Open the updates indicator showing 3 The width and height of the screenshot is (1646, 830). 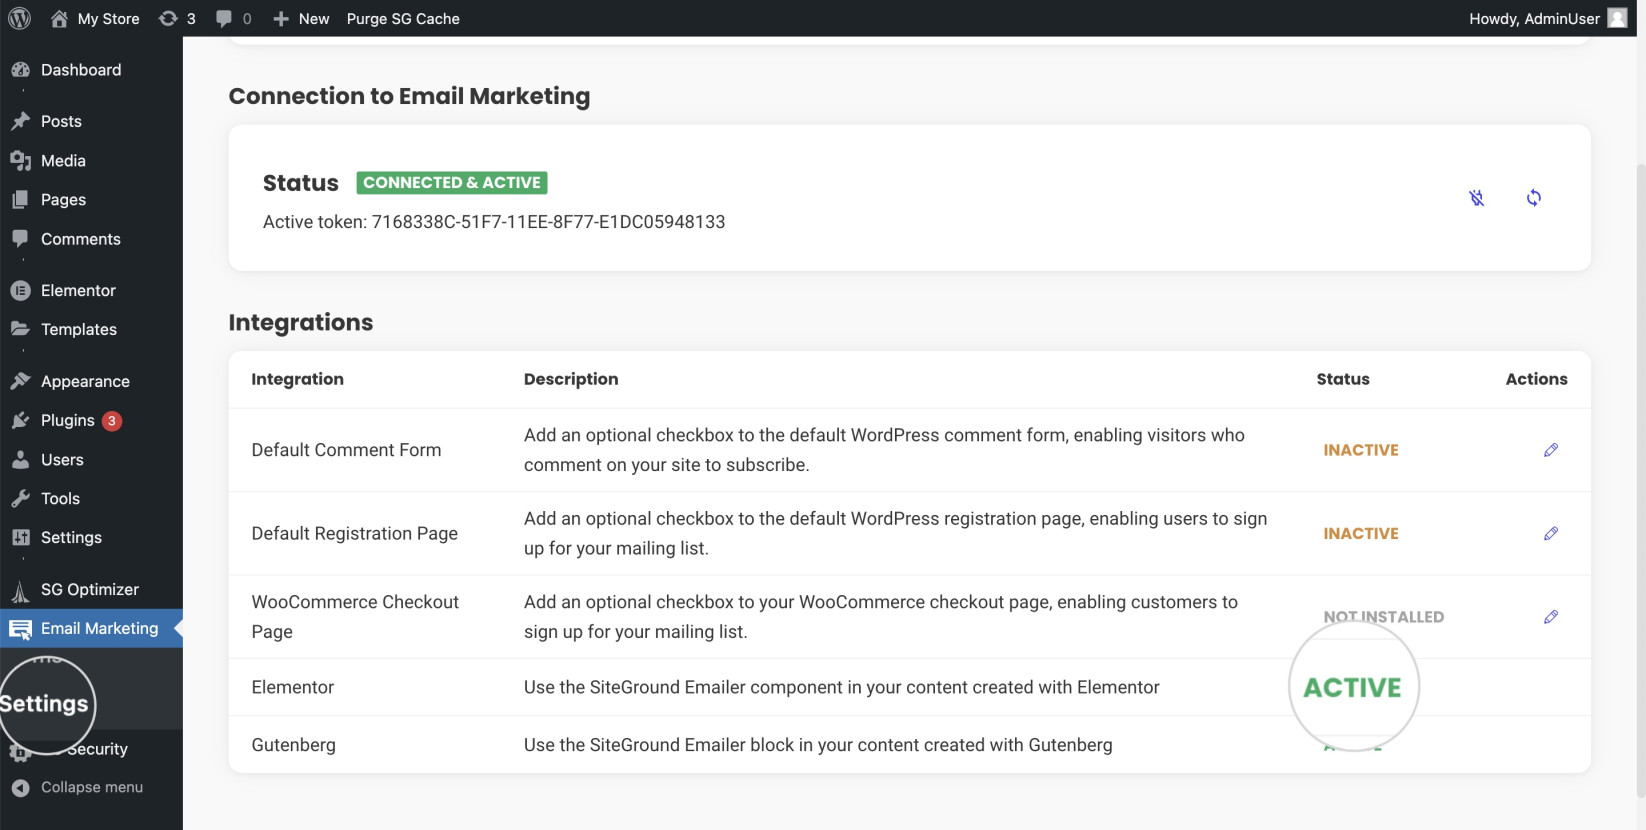[x=177, y=18]
